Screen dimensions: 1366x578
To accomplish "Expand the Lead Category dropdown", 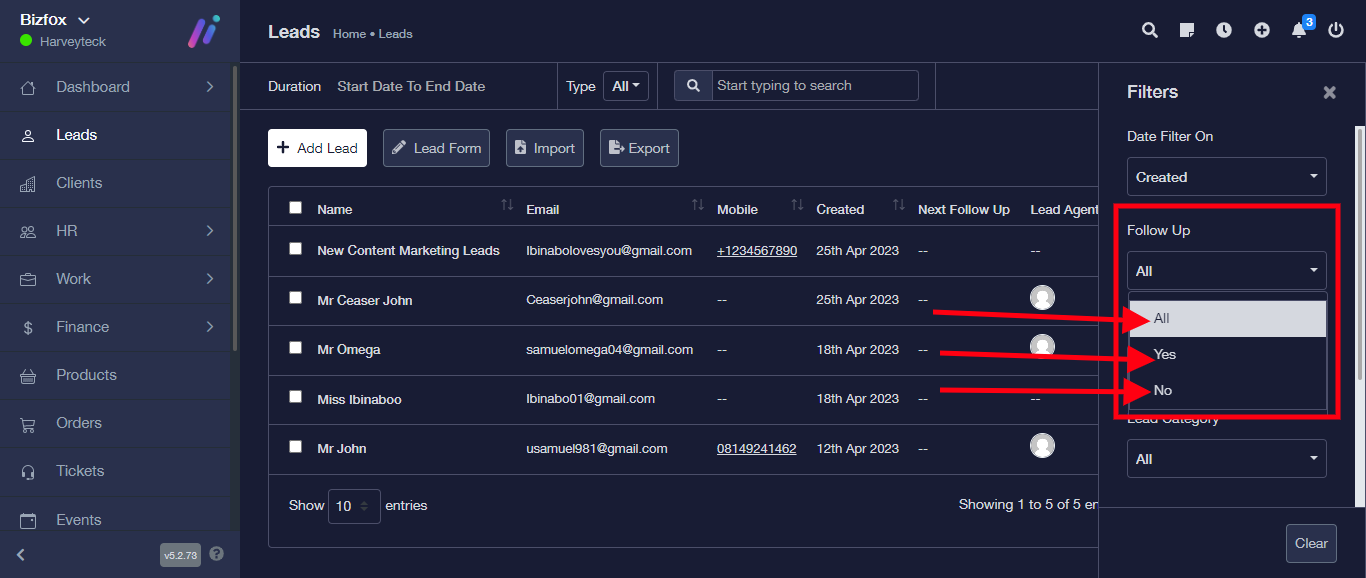I will (x=1226, y=459).
